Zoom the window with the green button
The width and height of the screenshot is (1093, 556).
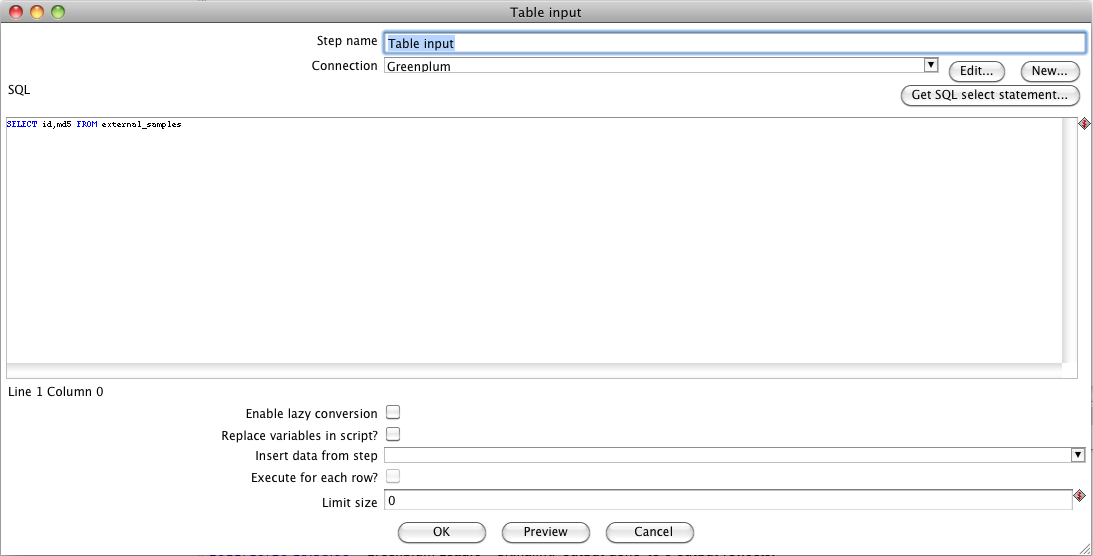57,12
